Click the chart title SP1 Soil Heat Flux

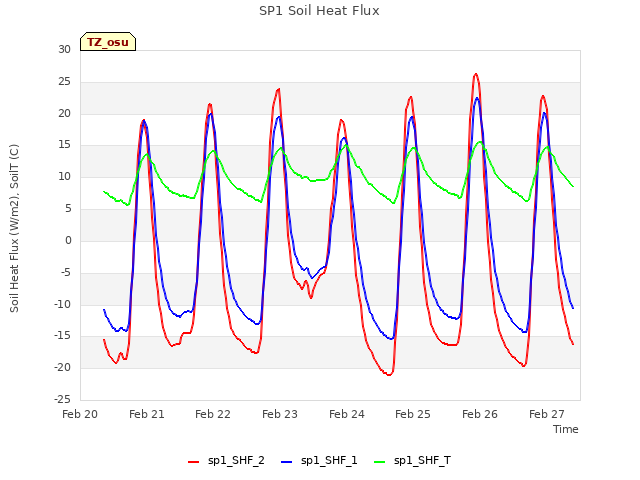point(319,11)
